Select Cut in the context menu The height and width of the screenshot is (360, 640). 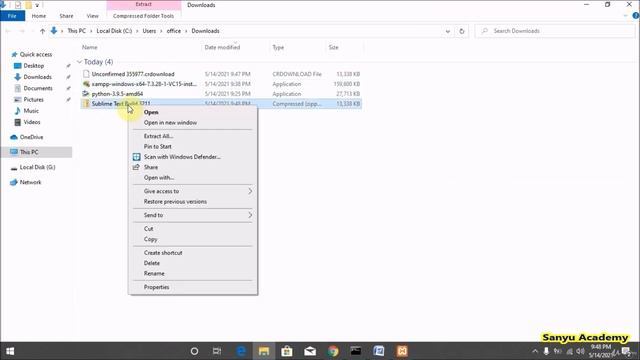point(149,229)
